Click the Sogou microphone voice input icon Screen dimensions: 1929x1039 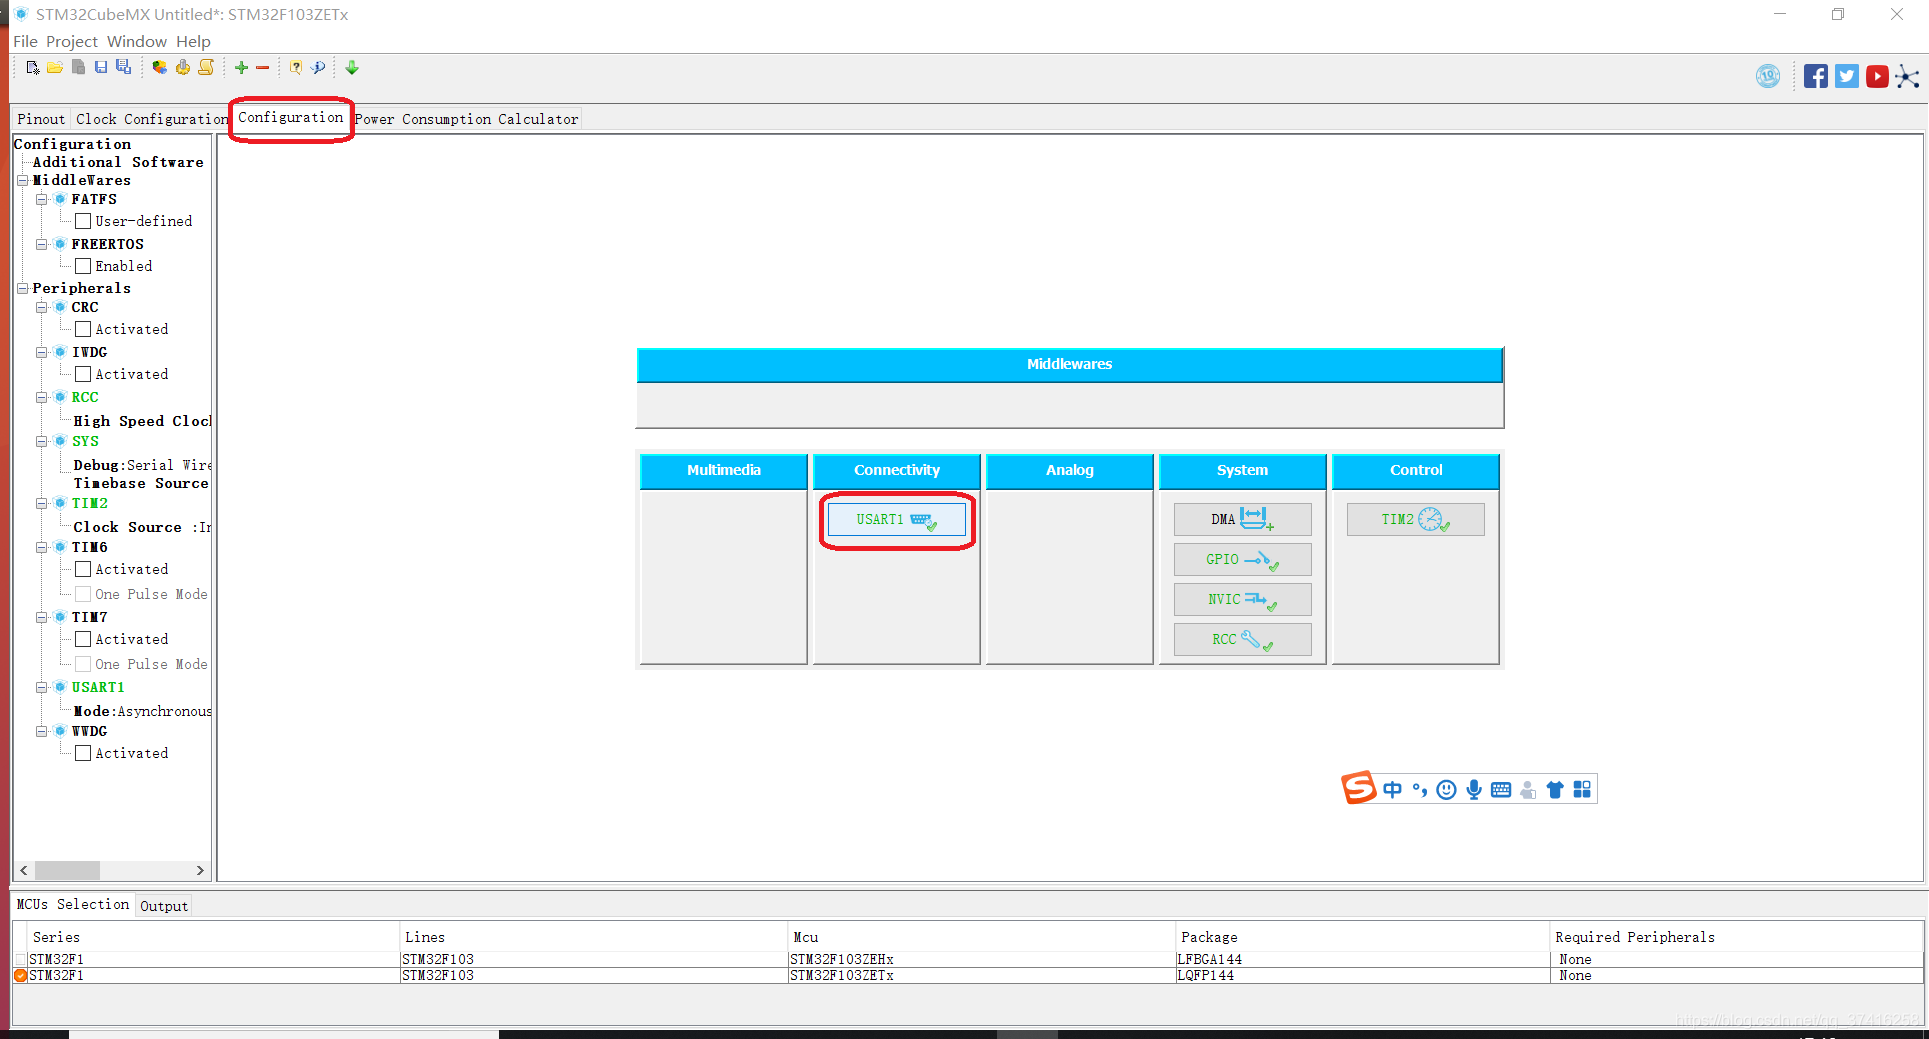coord(1474,790)
